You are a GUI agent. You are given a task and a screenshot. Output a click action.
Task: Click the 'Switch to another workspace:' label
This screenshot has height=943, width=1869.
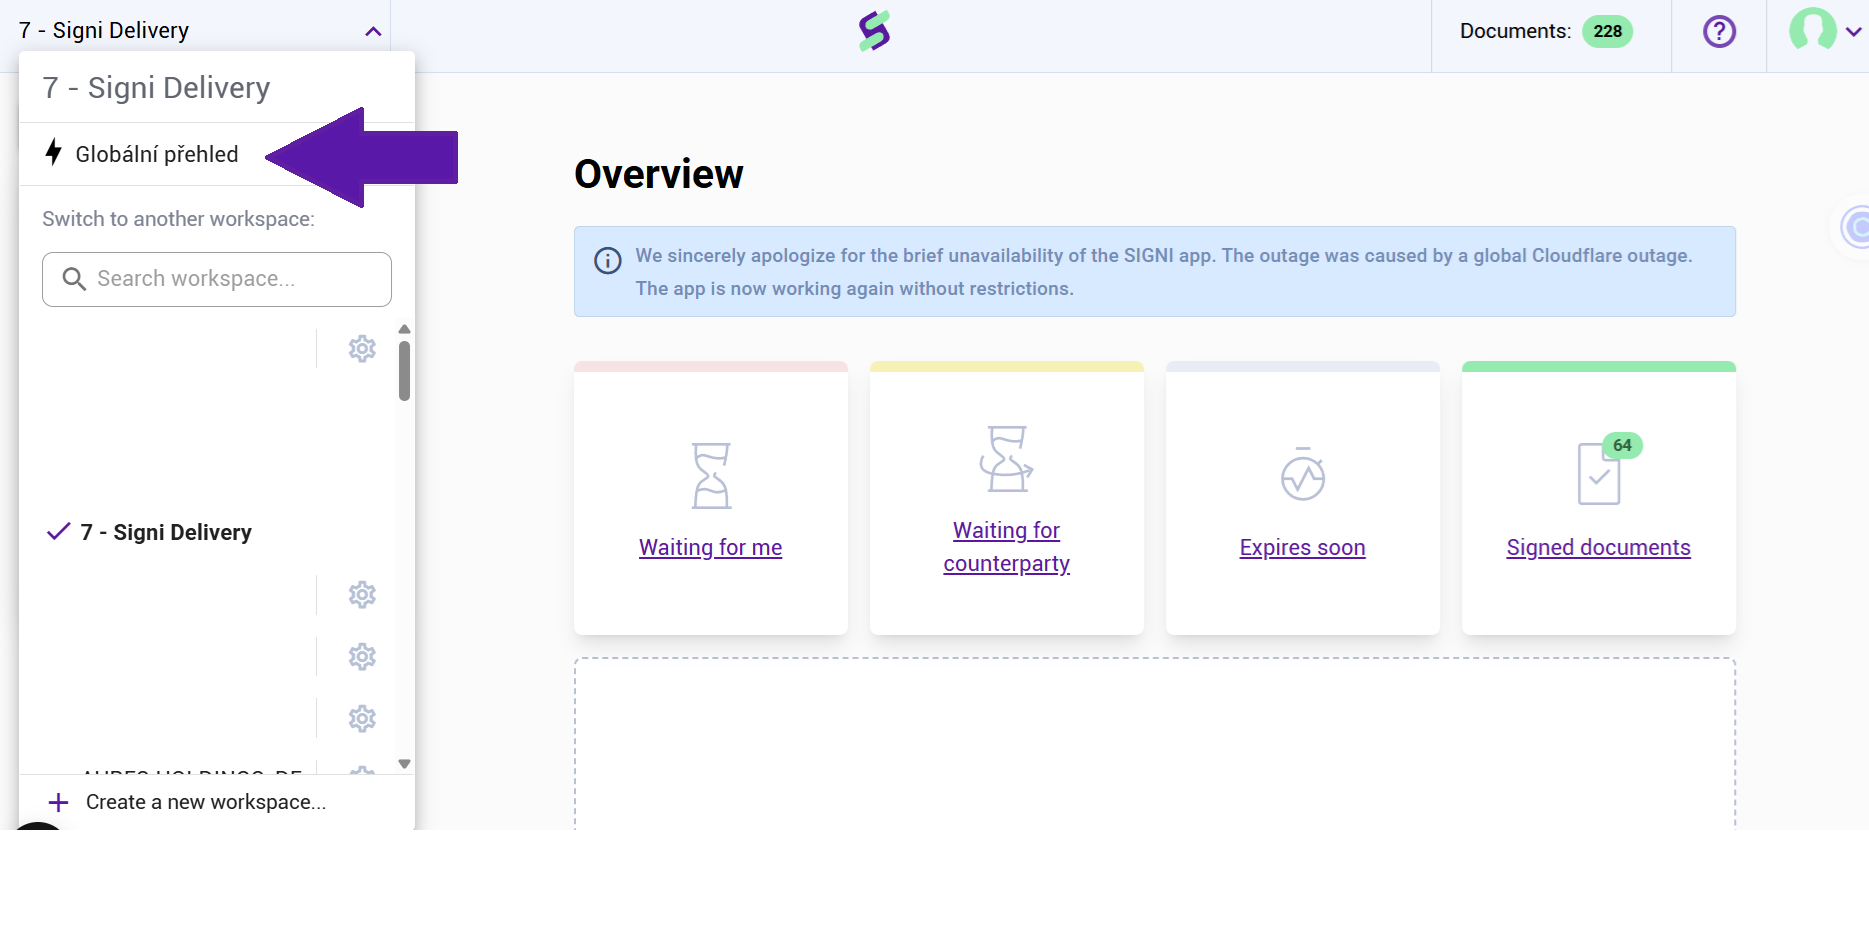click(x=178, y=219)
